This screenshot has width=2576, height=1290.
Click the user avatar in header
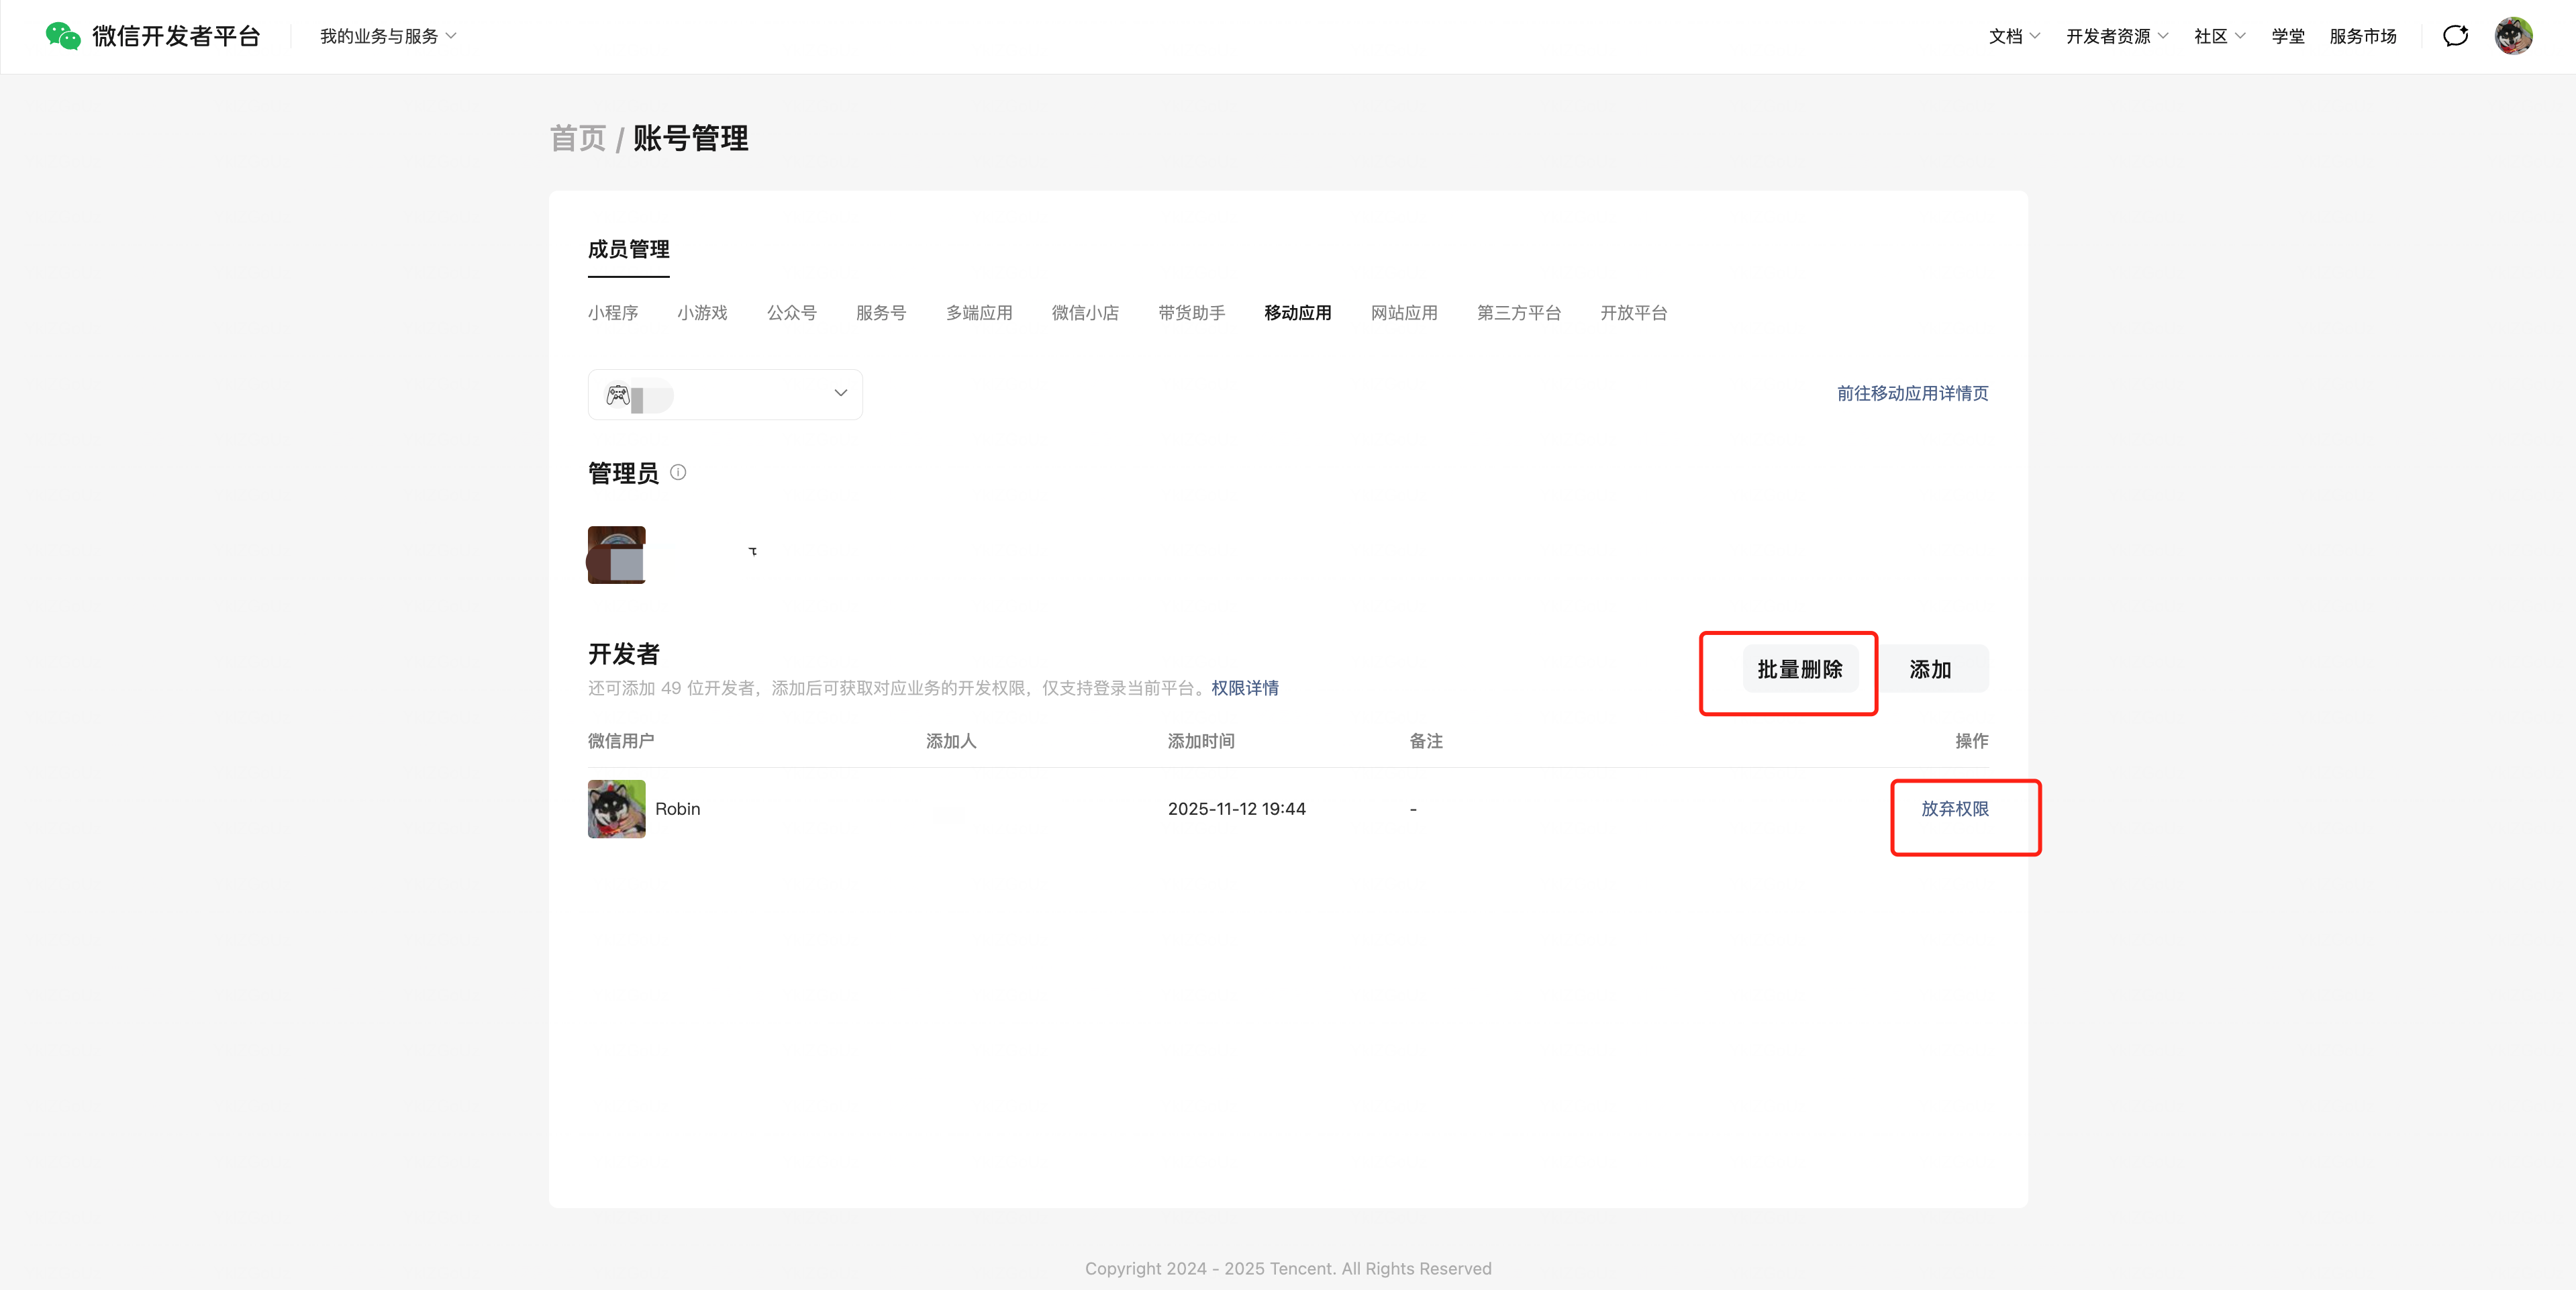pos(2513,36)
